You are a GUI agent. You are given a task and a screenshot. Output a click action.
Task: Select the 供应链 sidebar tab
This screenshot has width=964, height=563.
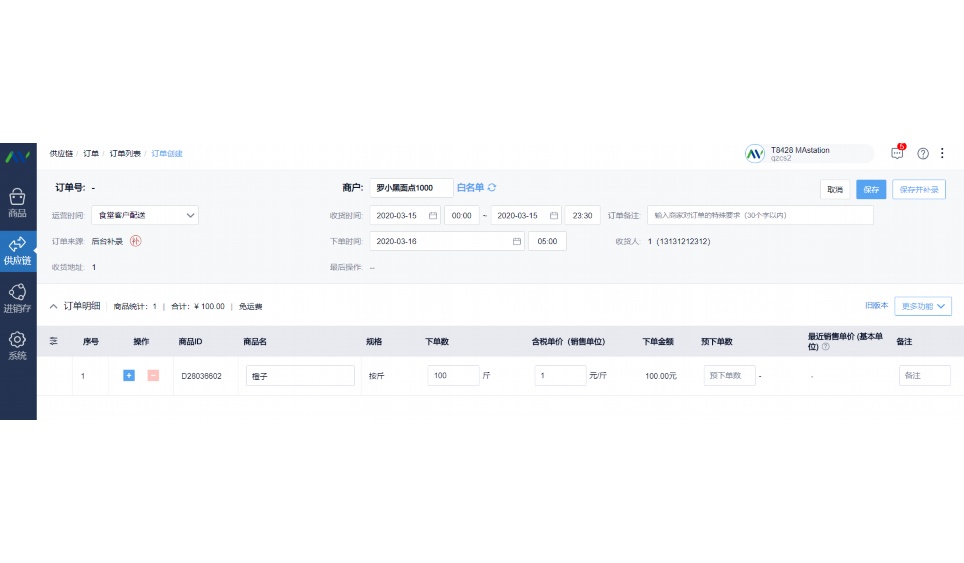(17, 250)
